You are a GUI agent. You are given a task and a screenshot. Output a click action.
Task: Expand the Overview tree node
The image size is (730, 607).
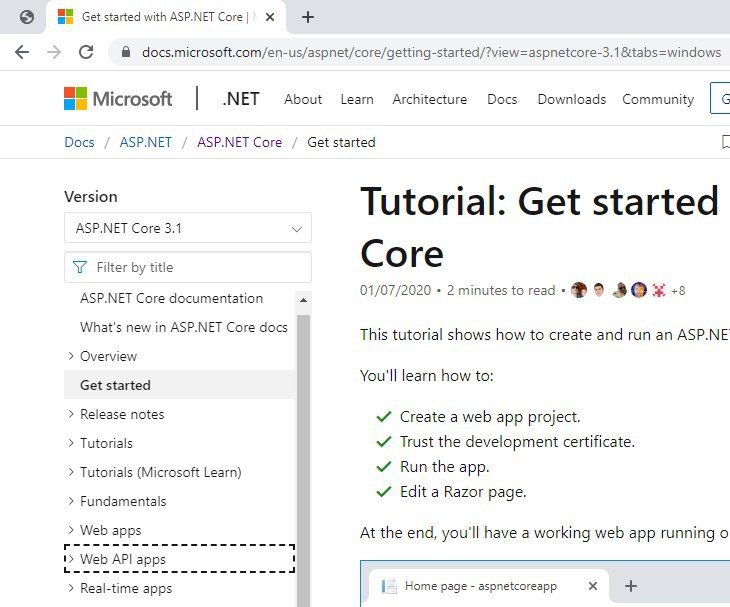pyautogui.click(x=71, y=356)
